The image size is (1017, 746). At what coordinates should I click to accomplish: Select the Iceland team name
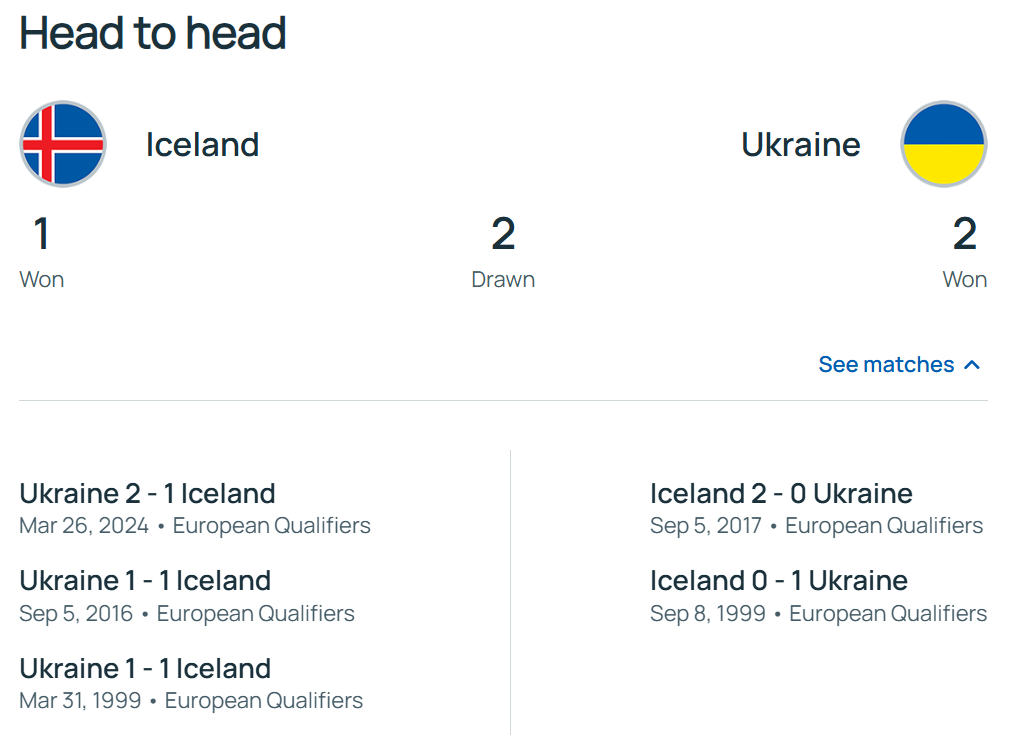202,145
